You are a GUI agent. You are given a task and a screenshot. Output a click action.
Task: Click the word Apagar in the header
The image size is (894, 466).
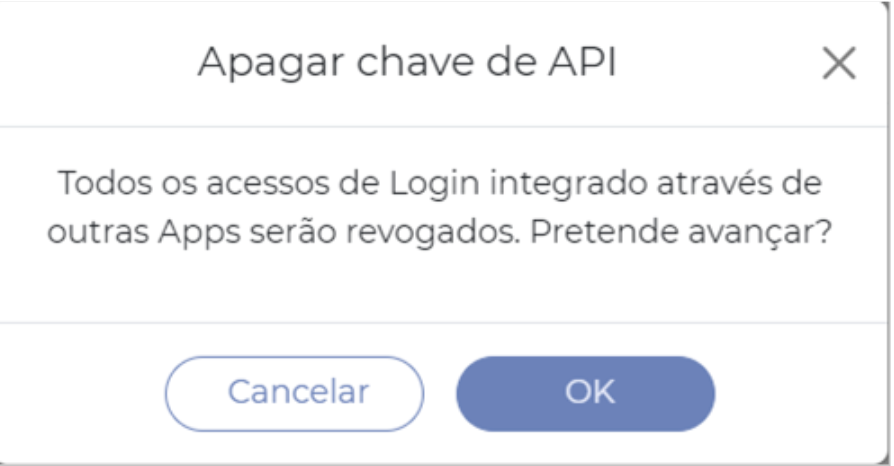coord(271,63)
